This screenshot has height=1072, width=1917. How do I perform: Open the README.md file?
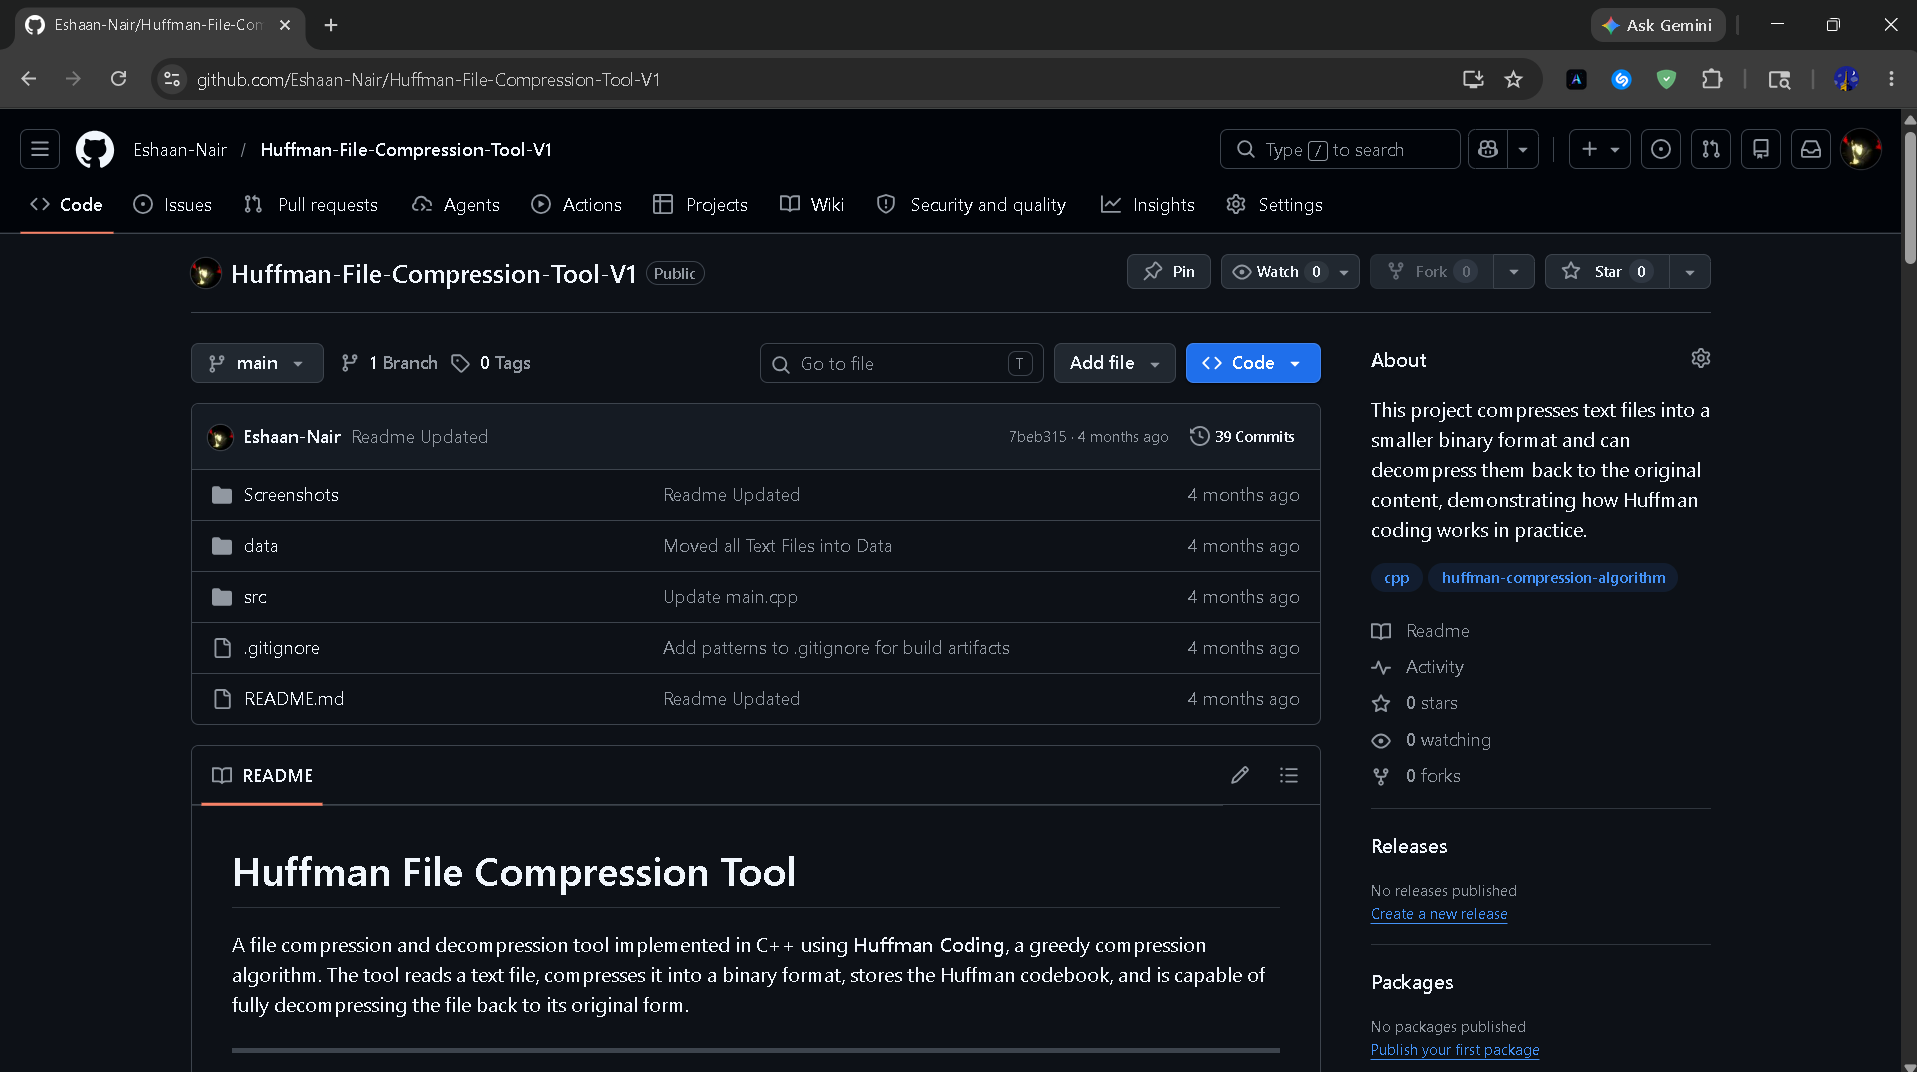click(294, 699)
